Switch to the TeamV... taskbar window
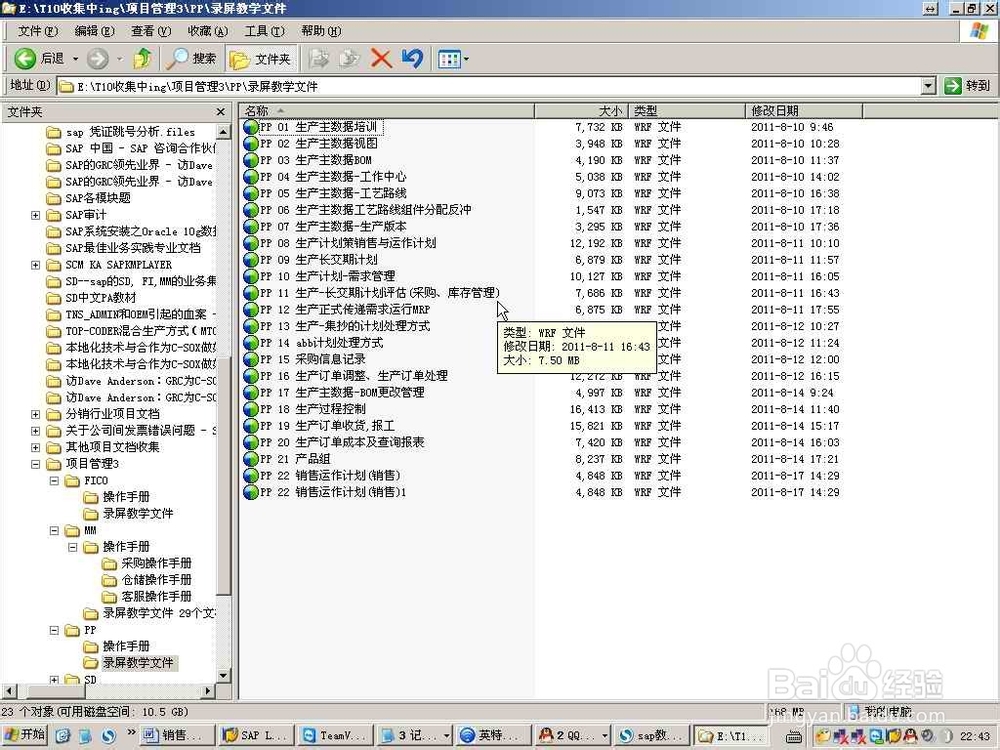 (x=335, y=735)
